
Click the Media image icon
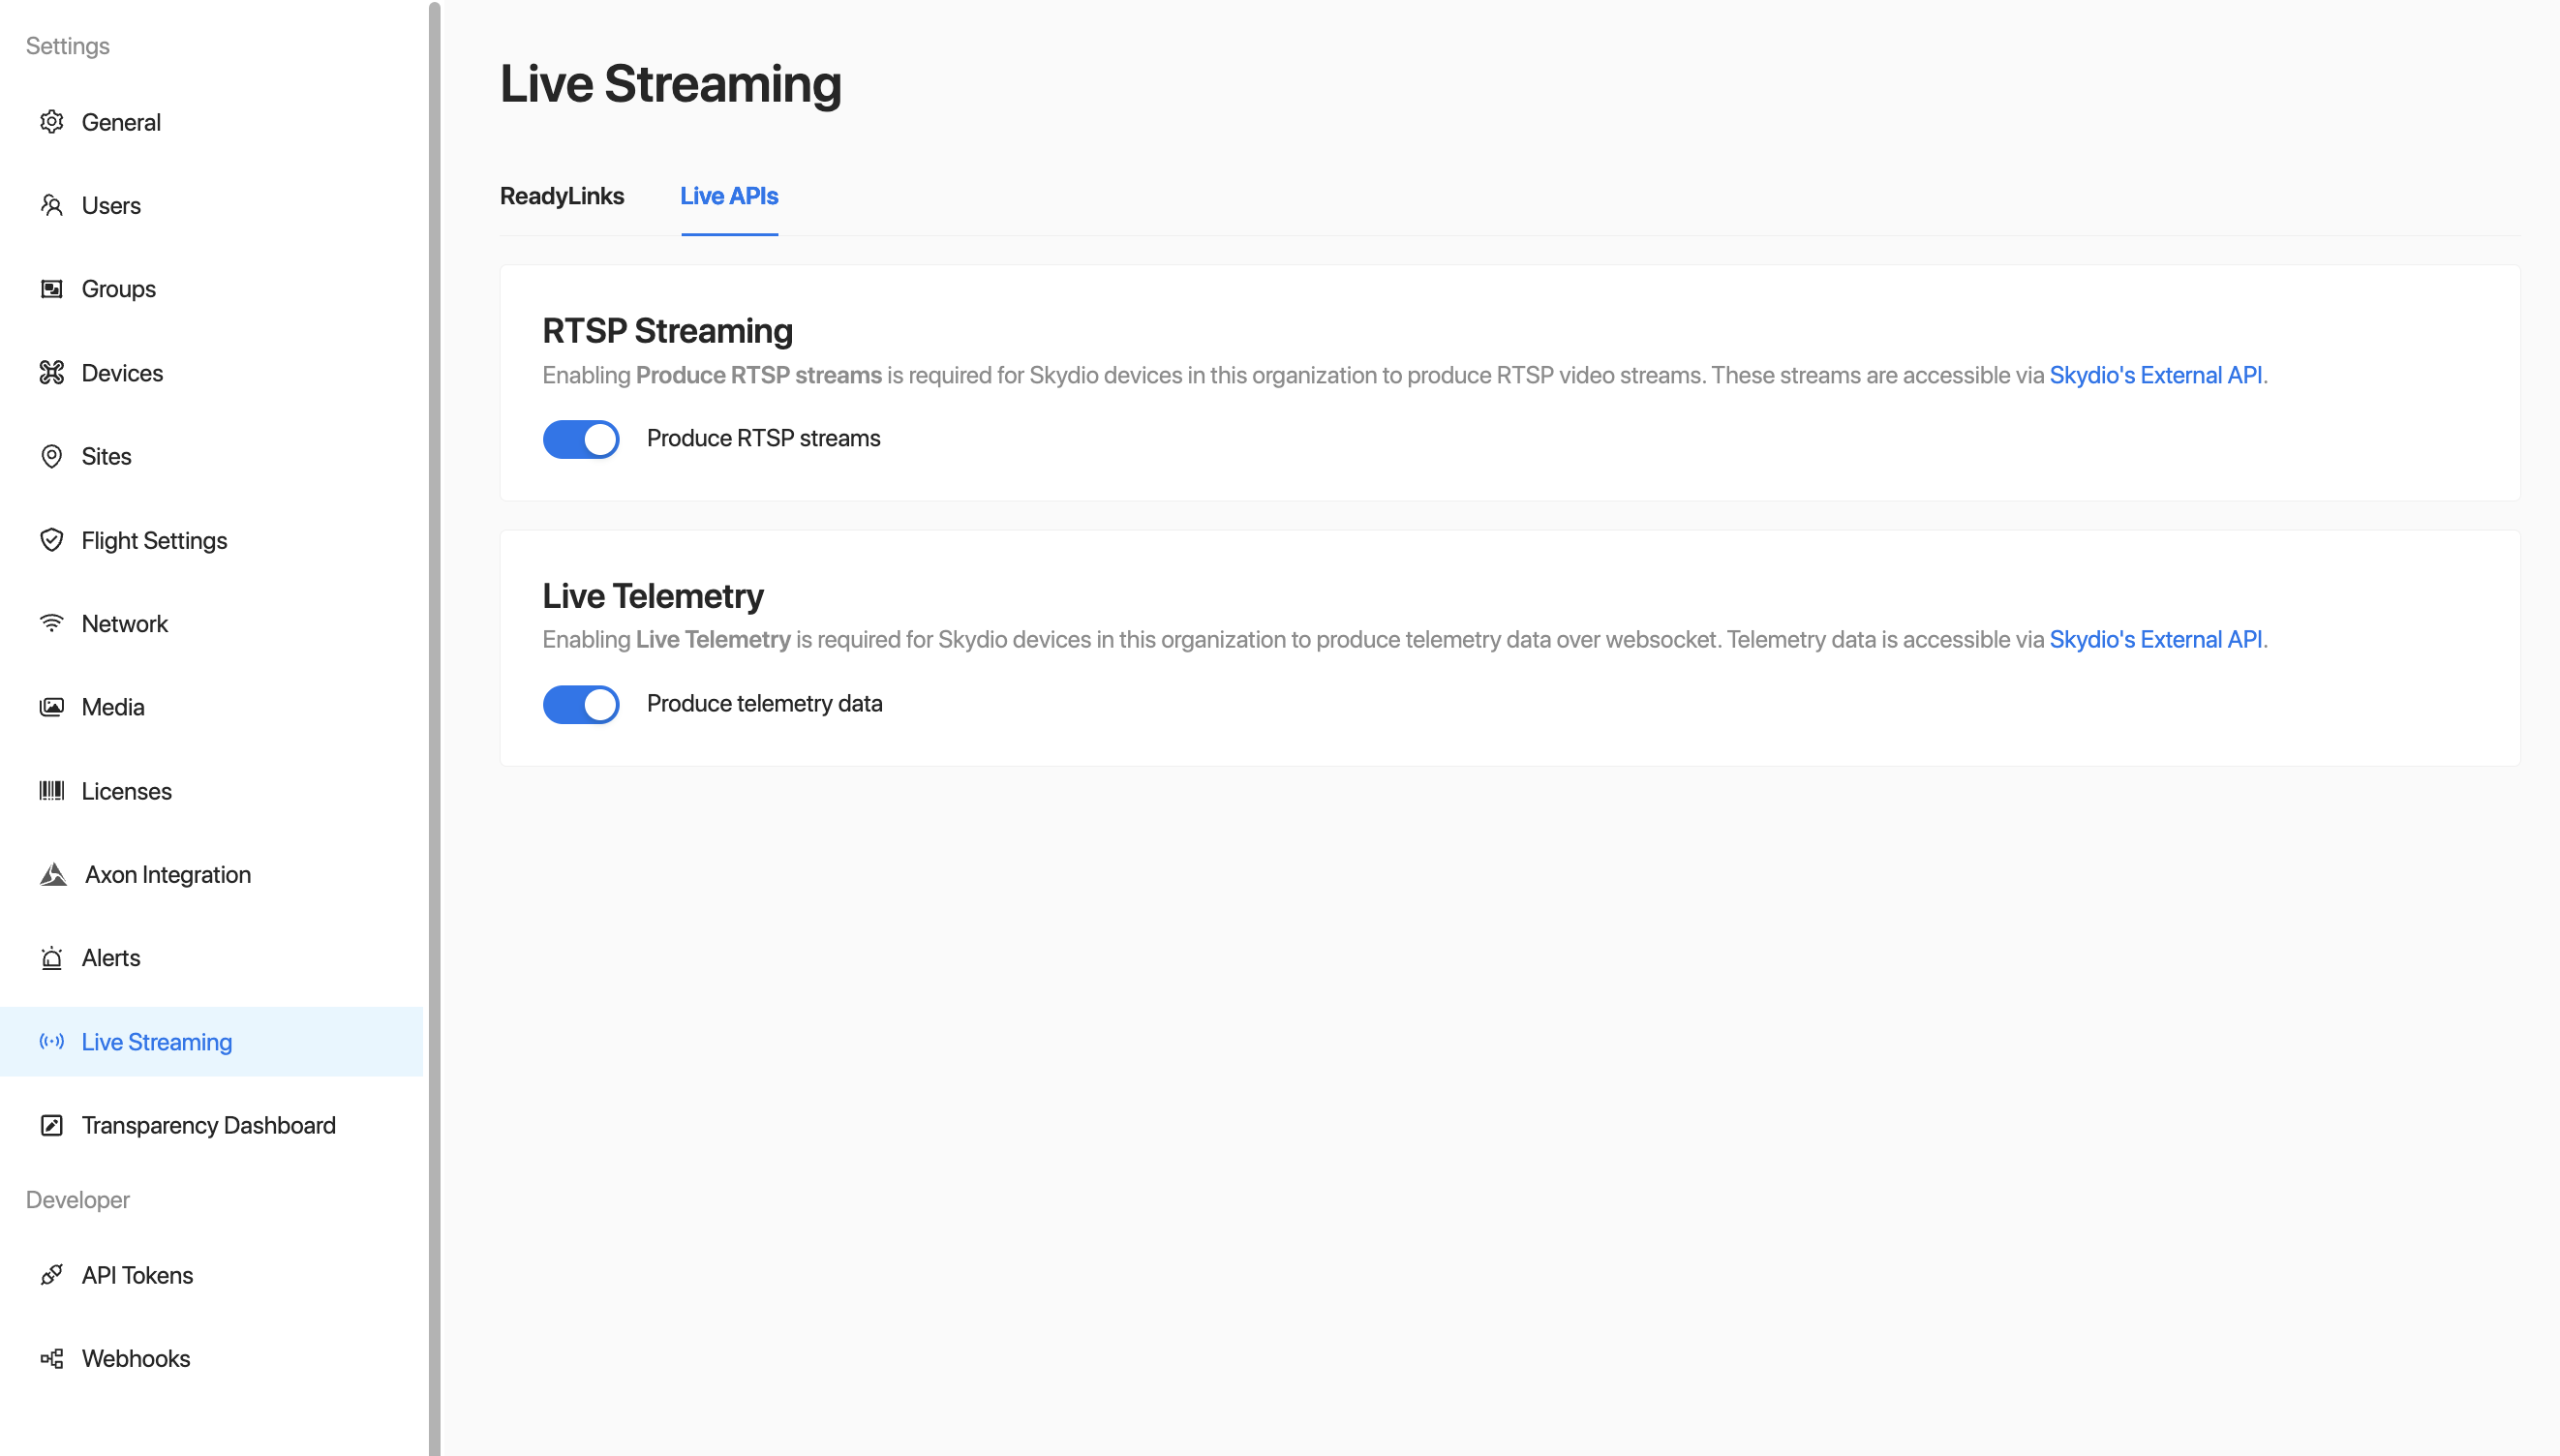(52, 707)
